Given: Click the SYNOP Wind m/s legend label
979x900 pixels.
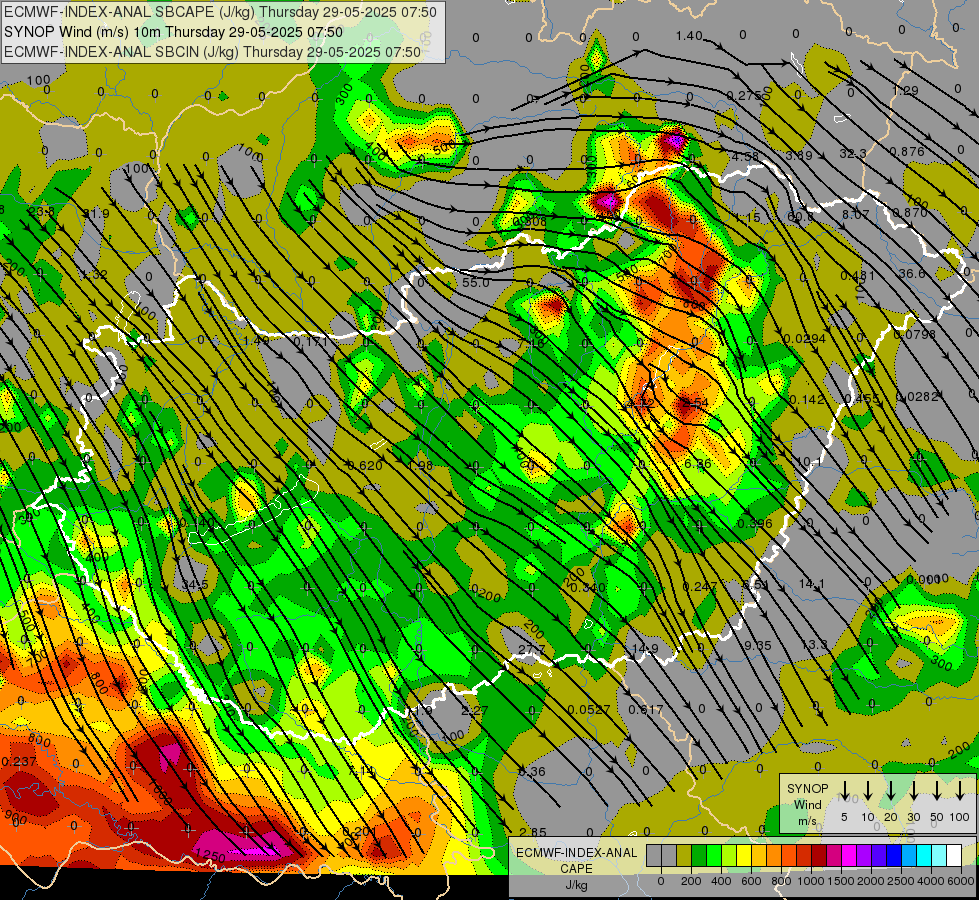Looking at the screenshot, I should tap(807, 804).
